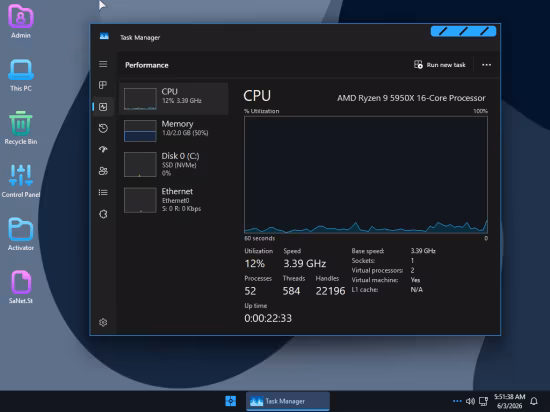Select the Control Panel desktop icon
550x412 pixels.
pyautogui.click(x=21, y=181)
